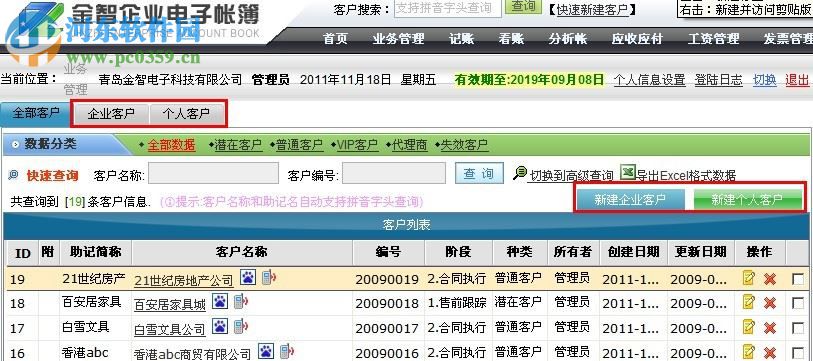Viewport: 813px width, 361px height.
Task: Filter by 潜在客户 category
Action: click(238, 145)
